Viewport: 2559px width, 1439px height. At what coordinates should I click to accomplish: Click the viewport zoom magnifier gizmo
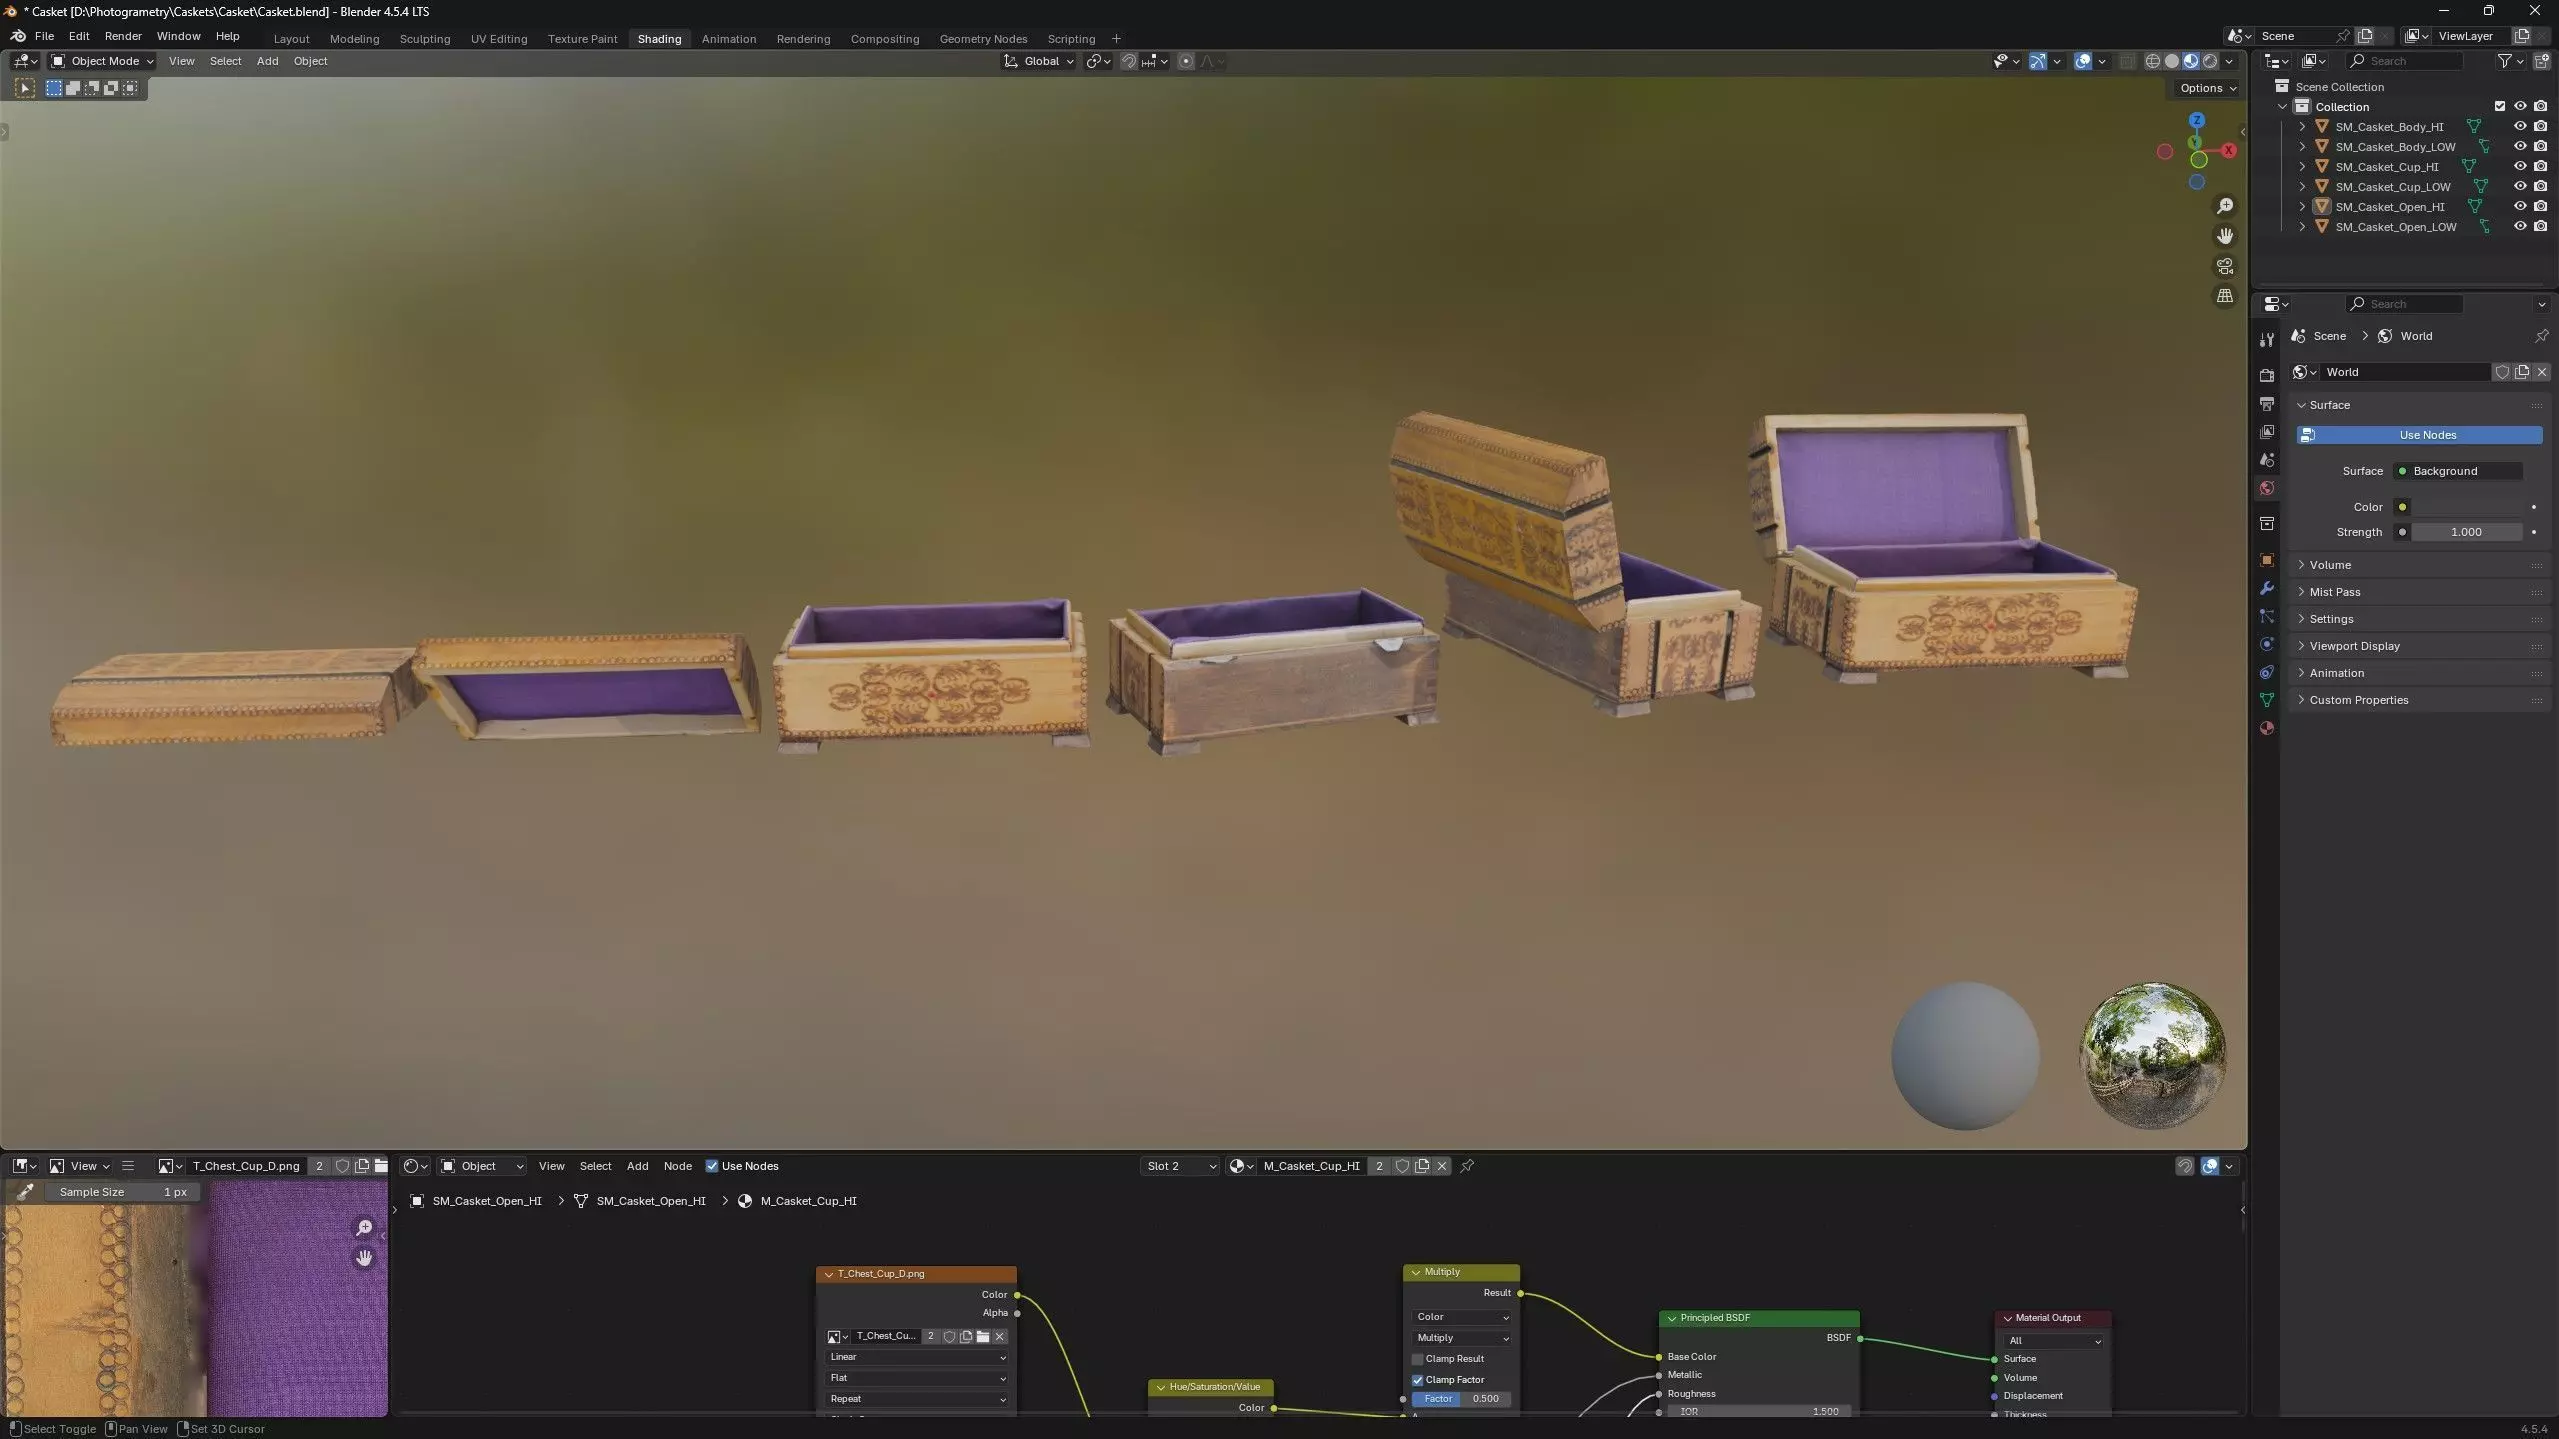[x=2224, y=206]
